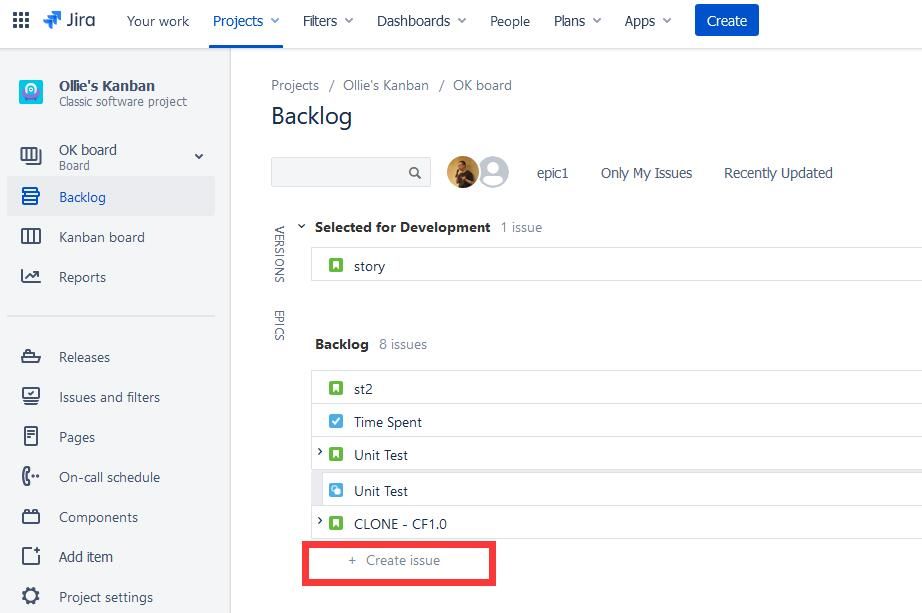Viewport: 922px width, 613px height.
Task: Click the story icon beside 'CLONE - CF1.0'
Action: point(336,523)
